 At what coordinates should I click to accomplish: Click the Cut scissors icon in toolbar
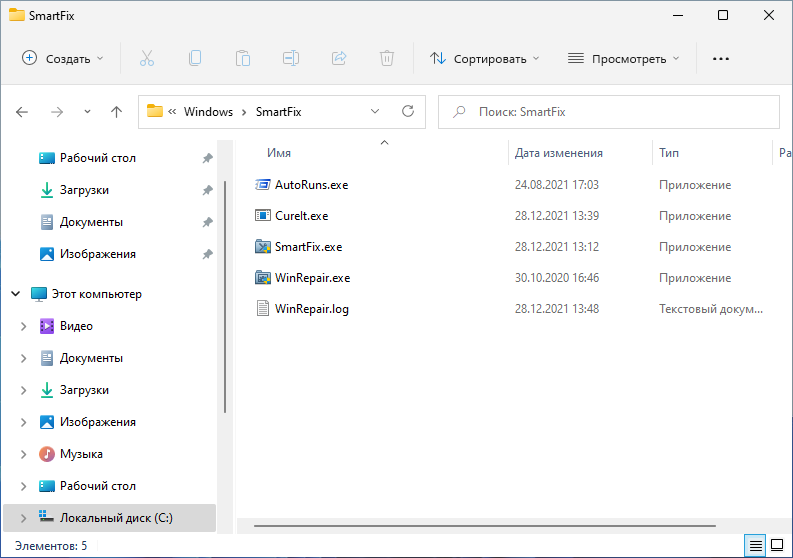(x=147, y=59)
